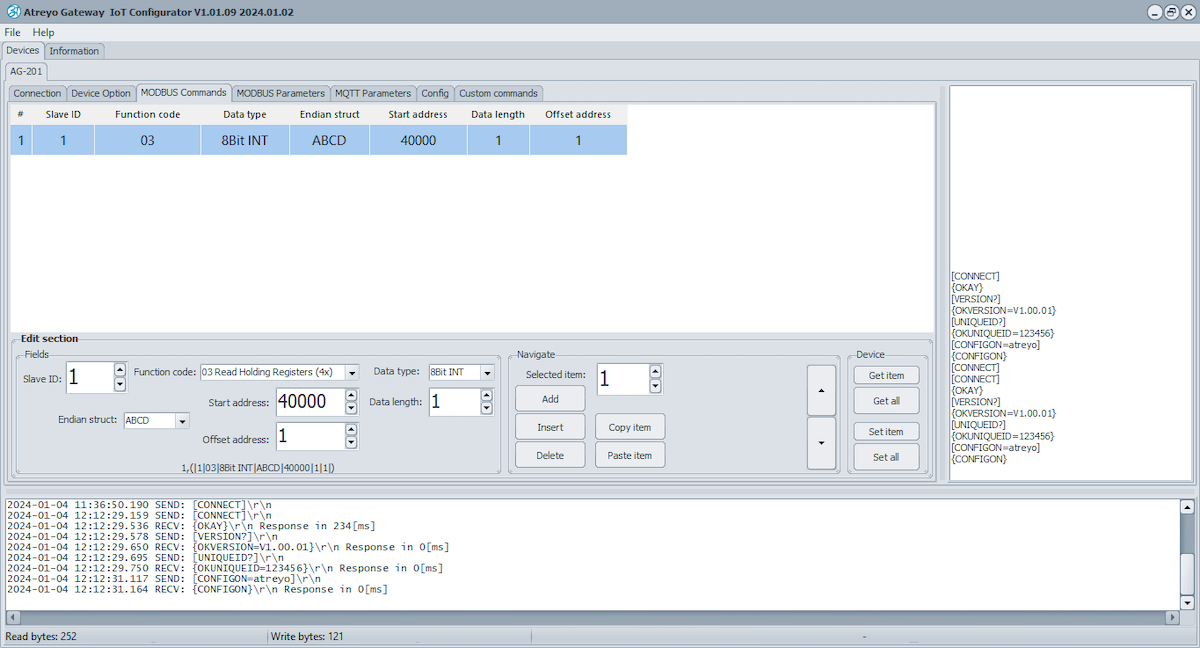The height and width of the screenshot is (648, 1200).
Task: Increase the Offset address value
Action: tap(351, 429)
